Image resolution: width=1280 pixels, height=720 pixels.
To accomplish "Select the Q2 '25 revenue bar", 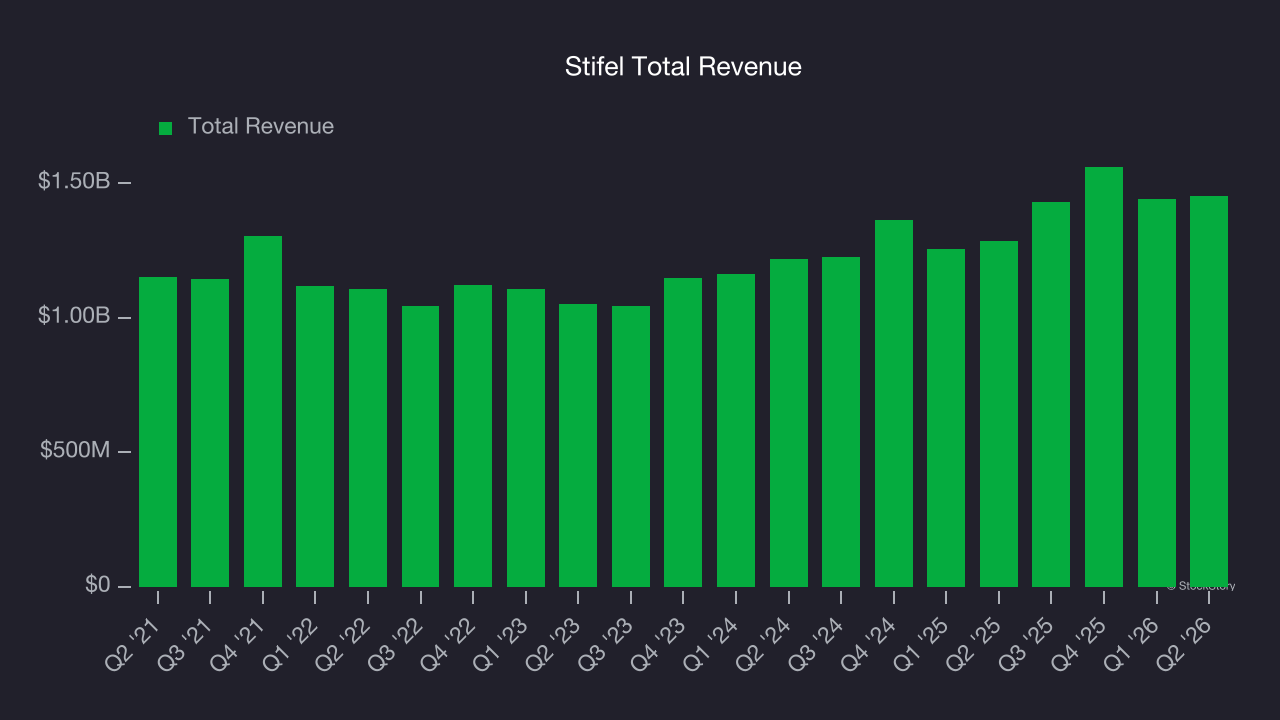I will (999, 414).
